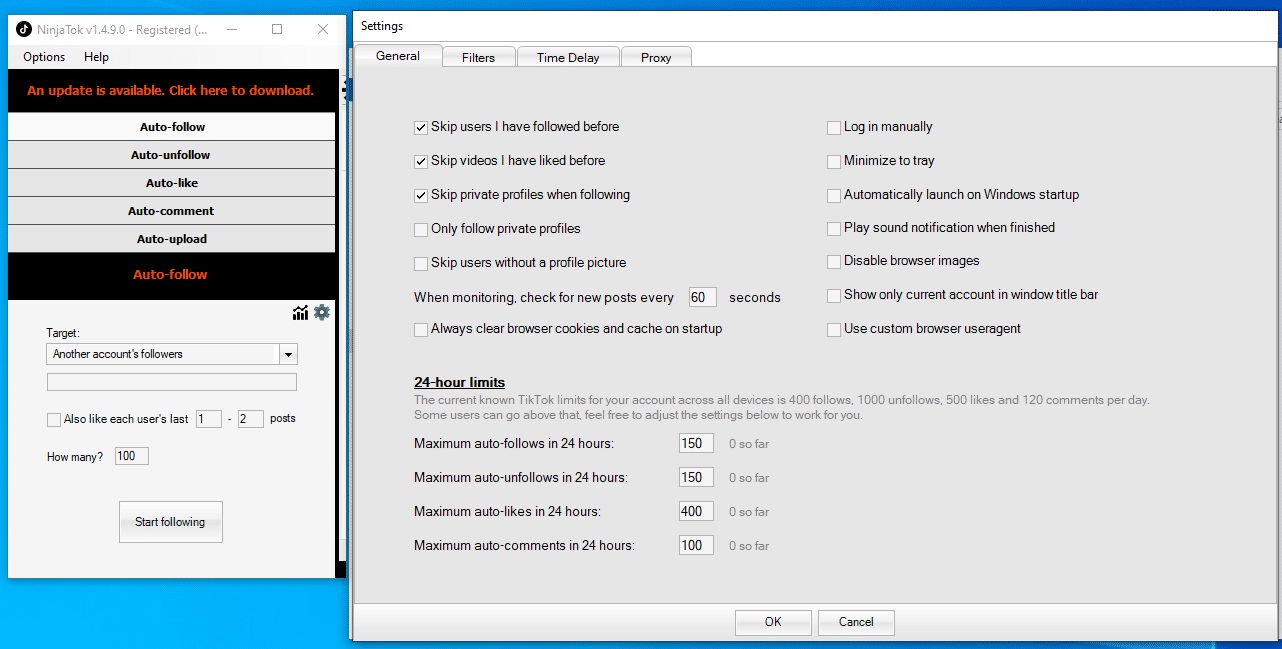Uncheck Skip users I have followed before
Screen dimensions: 1282x649
(x=421, y=127)
